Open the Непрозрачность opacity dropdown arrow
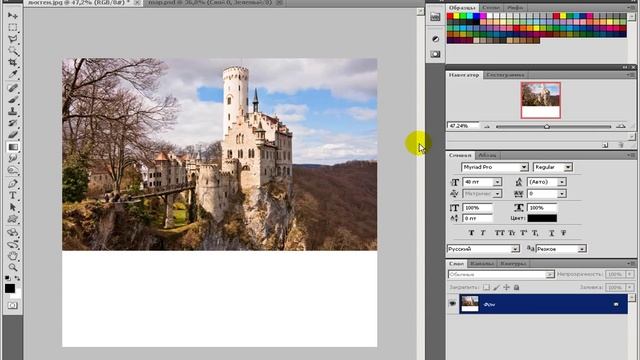This screenshot has height=360, width=640. pyautogui.click(x=630, y=274)
